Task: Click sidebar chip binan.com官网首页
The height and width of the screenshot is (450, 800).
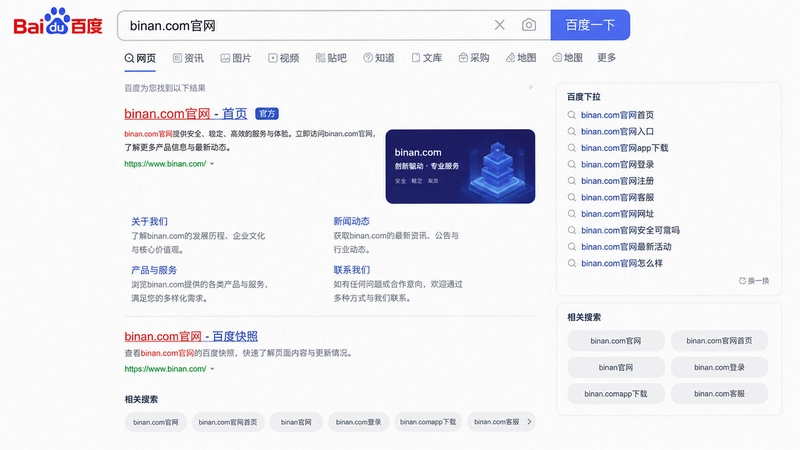Action: 719,341
